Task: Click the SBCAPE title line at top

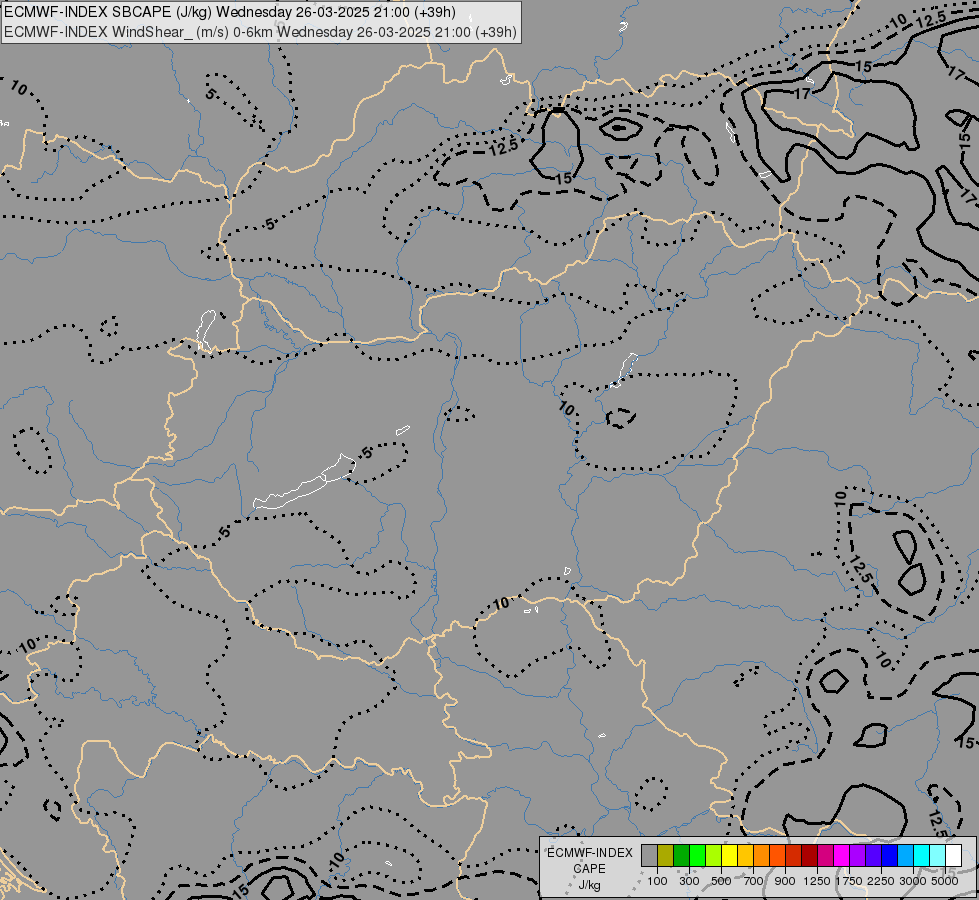Action: [x=230, y=12]
